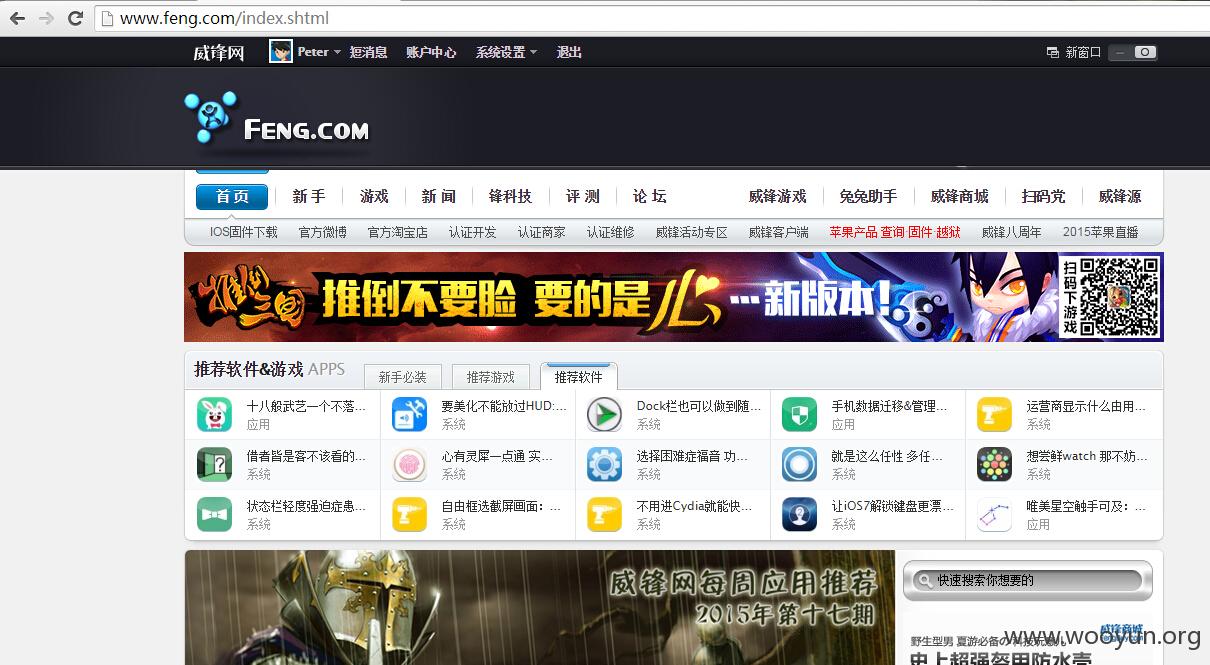The image size is (1210, 665).
Task: Reload the page with refresh icon
Action: point(75,18)
